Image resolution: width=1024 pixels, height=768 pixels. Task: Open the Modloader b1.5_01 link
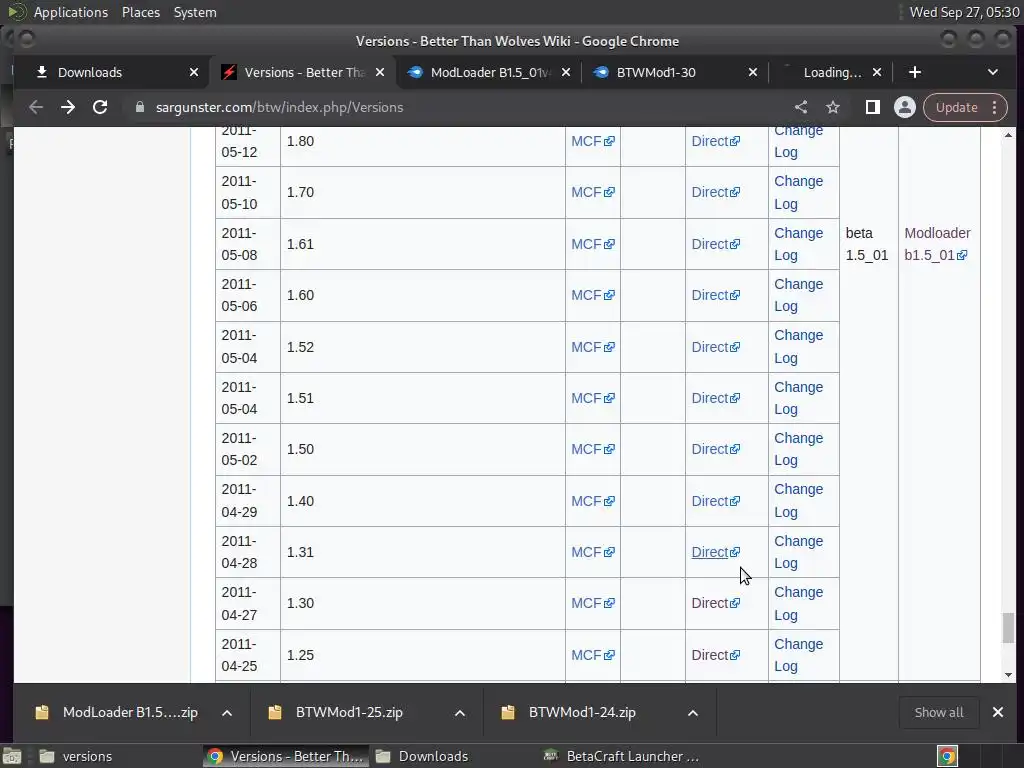tap(937, 244)
